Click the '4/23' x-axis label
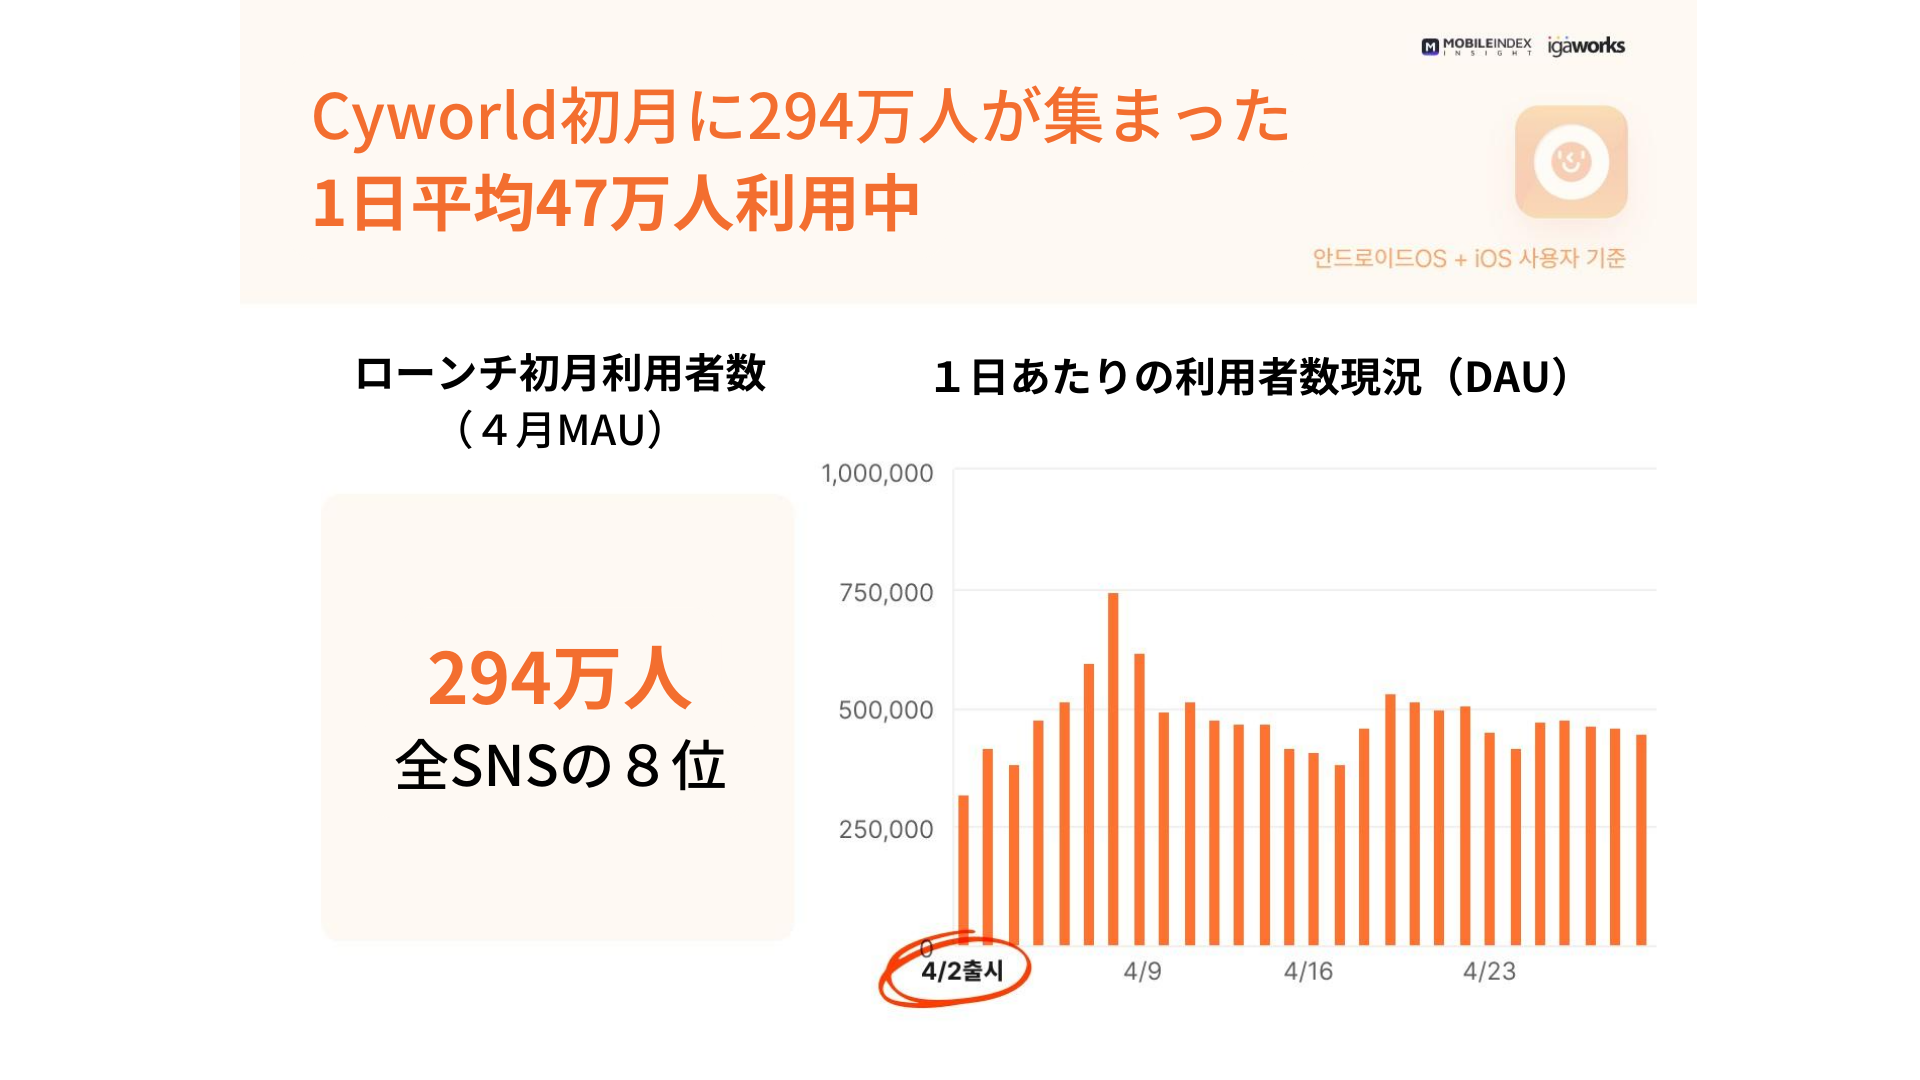Image resolution: width=1920 pixels, height=1080 pixels. [x=1489, y=971]
